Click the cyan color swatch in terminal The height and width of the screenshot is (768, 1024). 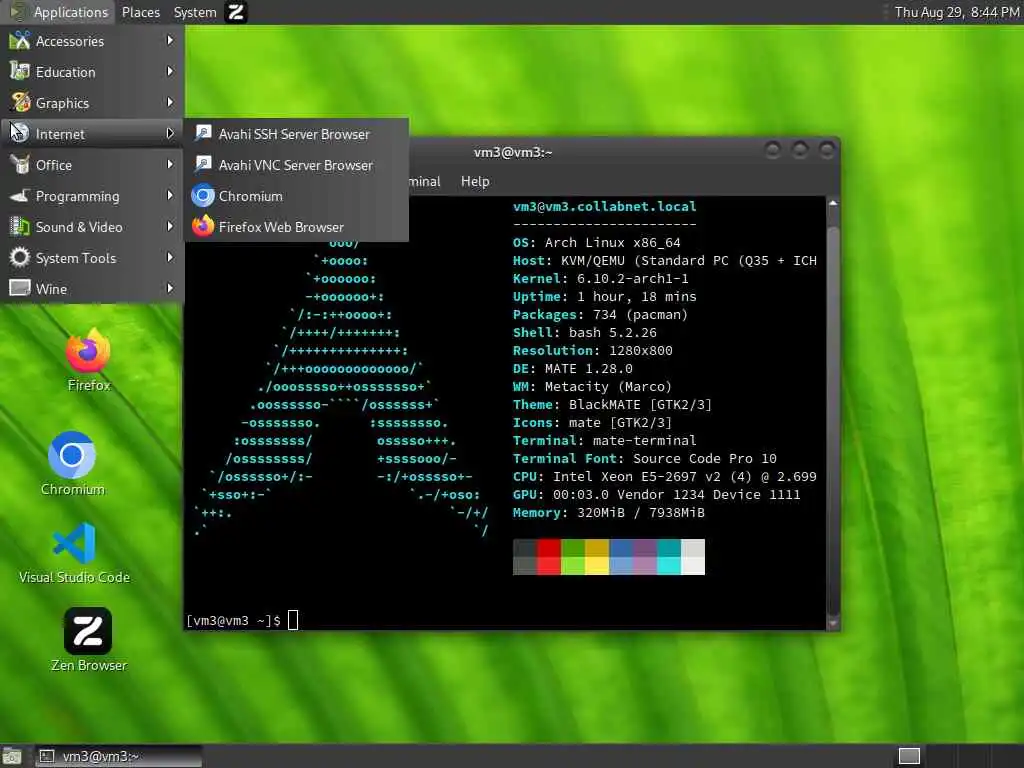pyautogui.click(x=669, y=557)
